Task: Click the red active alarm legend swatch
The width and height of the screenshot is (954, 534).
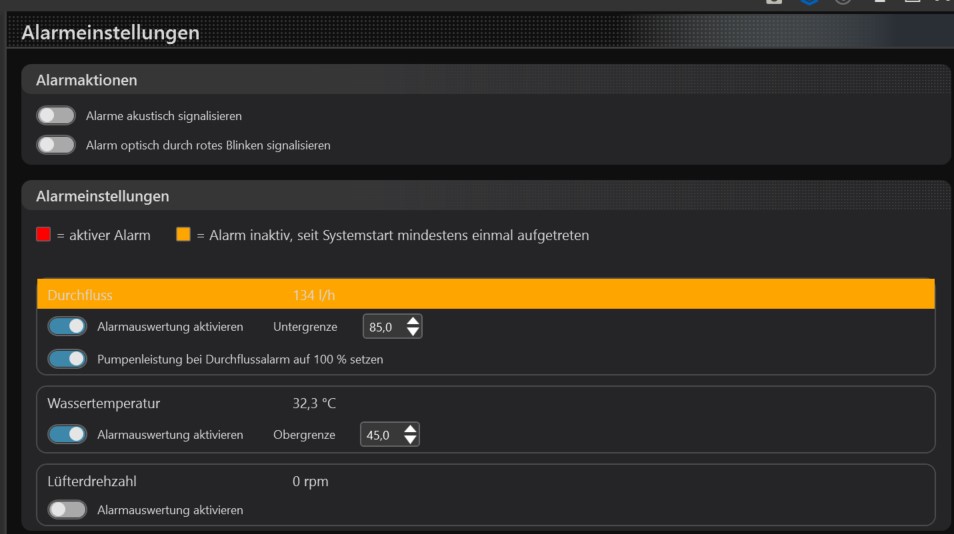Action: click(43, 235)
